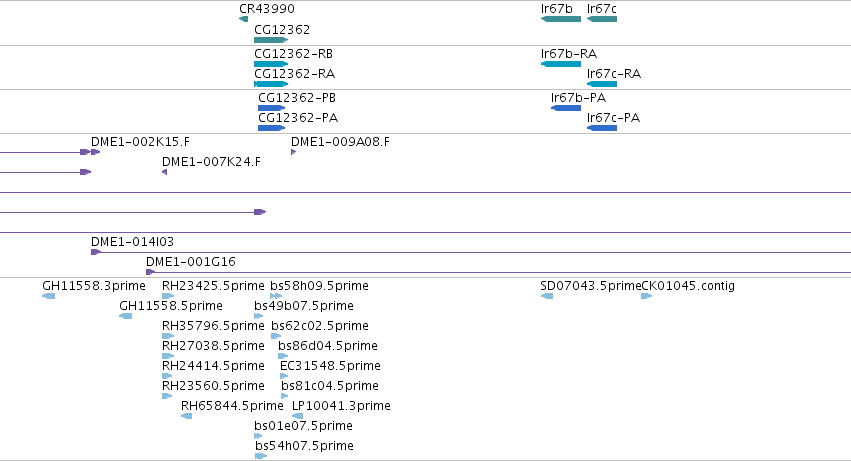Select the DME1-009A08.F arrow glyph

[x=294, y=152]
